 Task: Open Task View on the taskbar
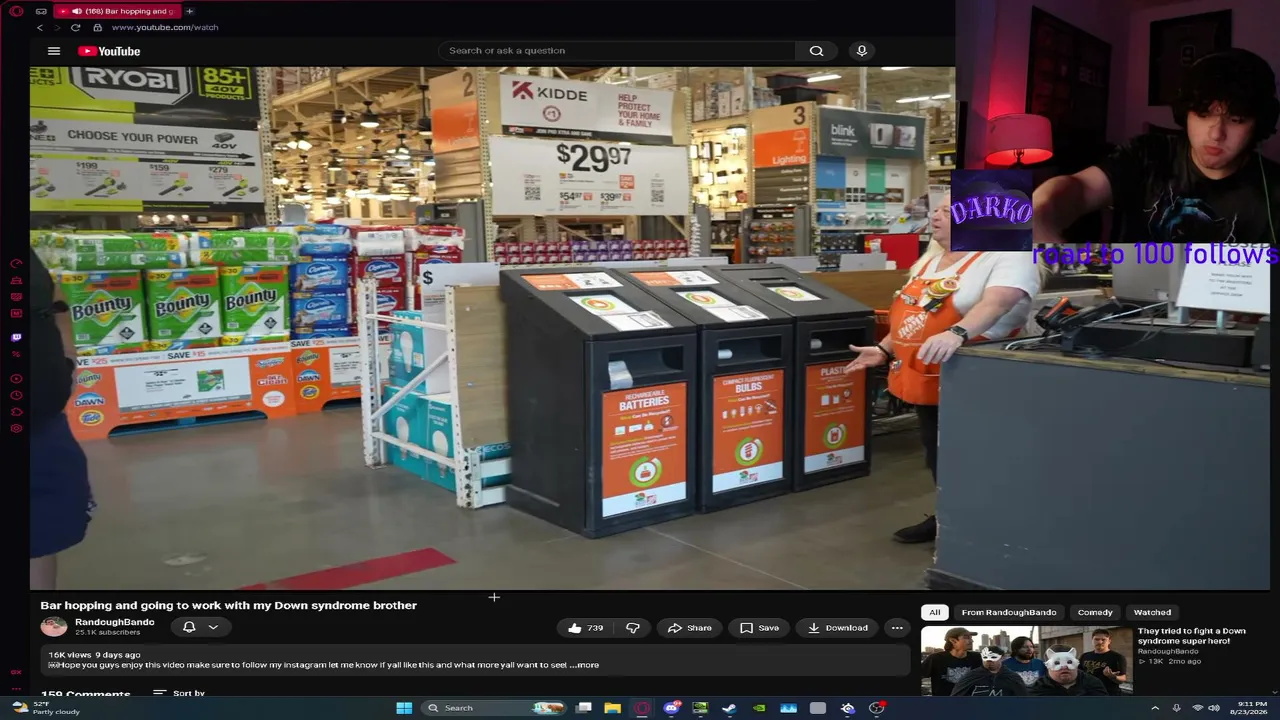[x=583, y=708]
